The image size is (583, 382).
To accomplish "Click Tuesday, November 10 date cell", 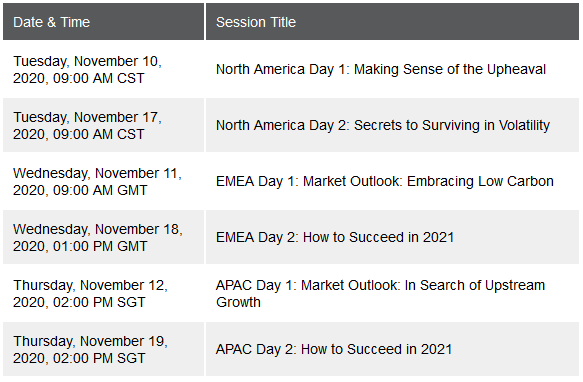I will coord(103,70).
